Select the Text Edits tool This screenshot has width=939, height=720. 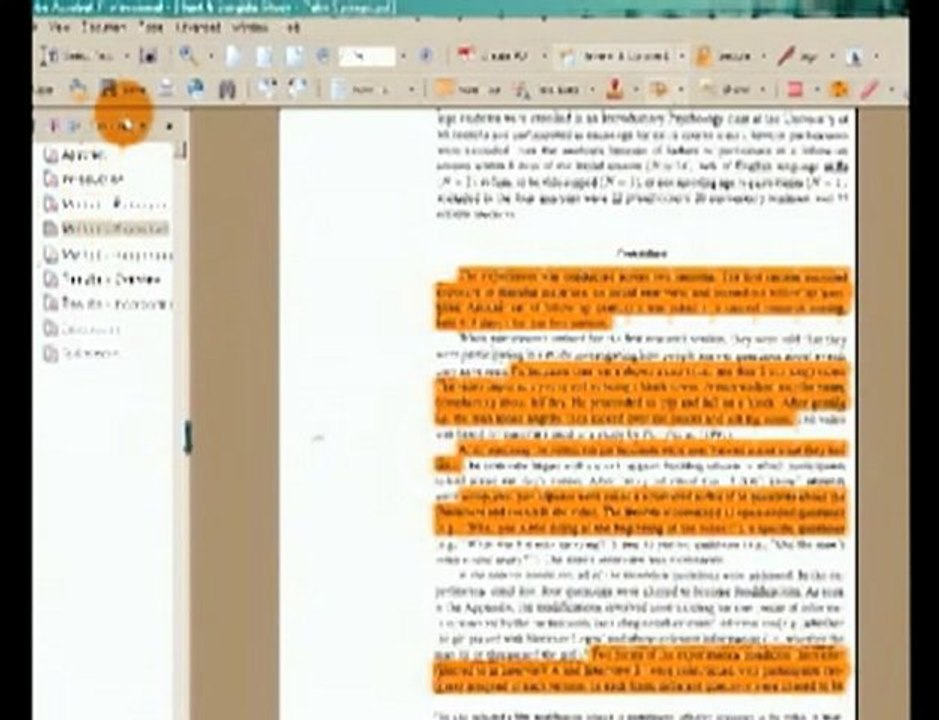[547, 90]
